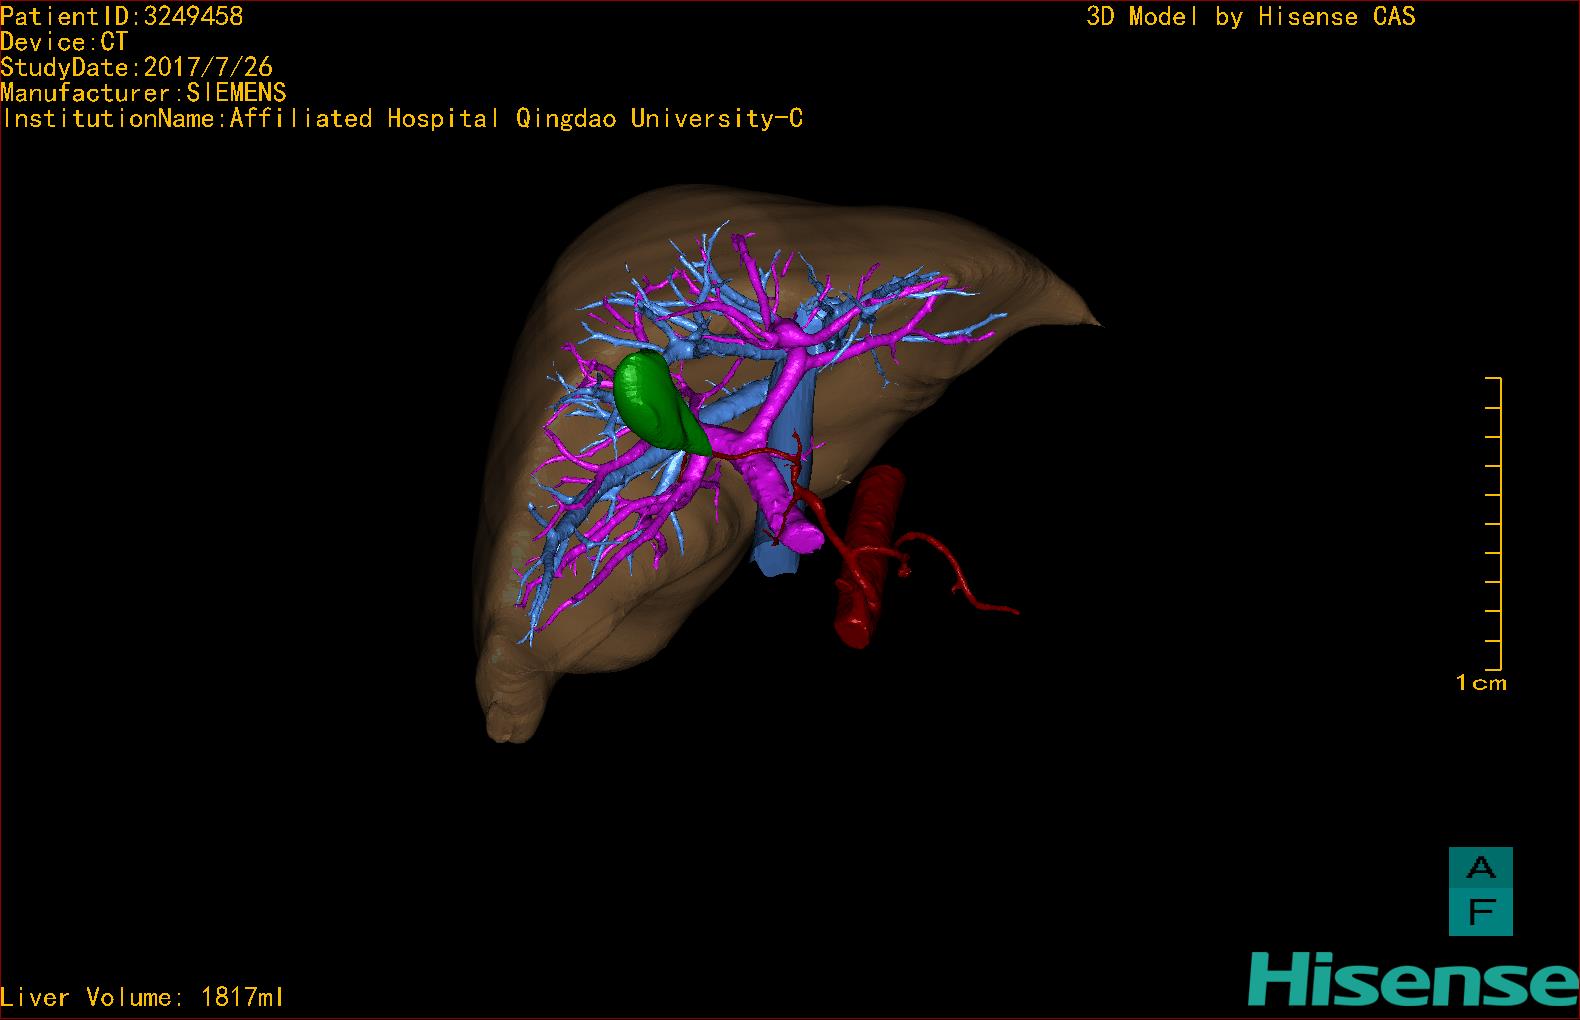Click the InstitutionName Affiliated Hospital text
This screenshot has height=1020, width=1580.
(402, 119)
